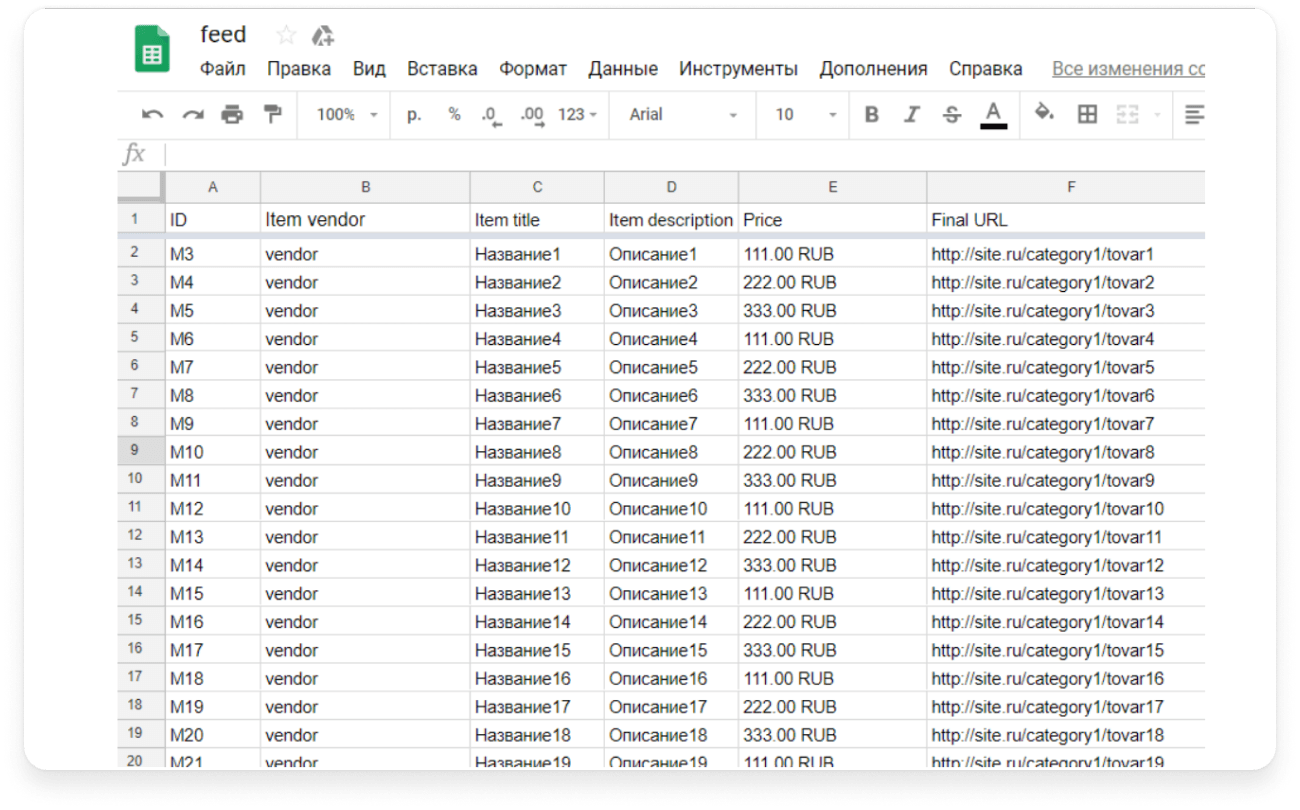Open the Формат menu
Image resolution: width=1300 pixels, height=810 pixels.
point(533,69)
